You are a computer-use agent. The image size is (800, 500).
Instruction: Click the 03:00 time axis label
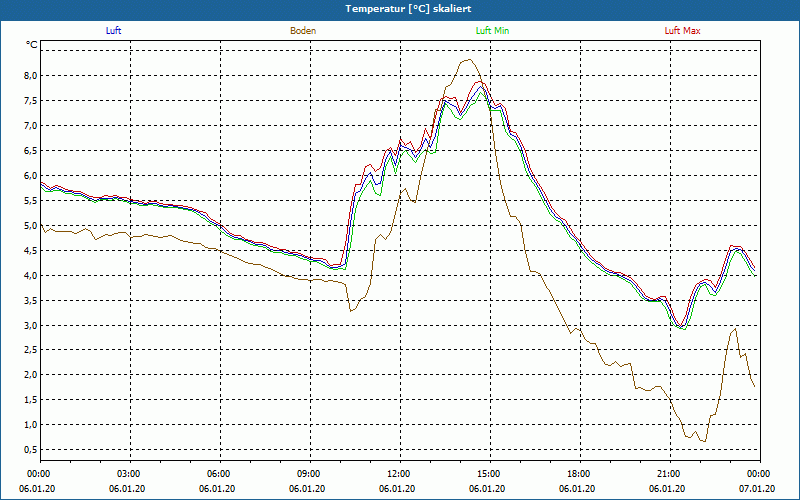coord(131,474)
